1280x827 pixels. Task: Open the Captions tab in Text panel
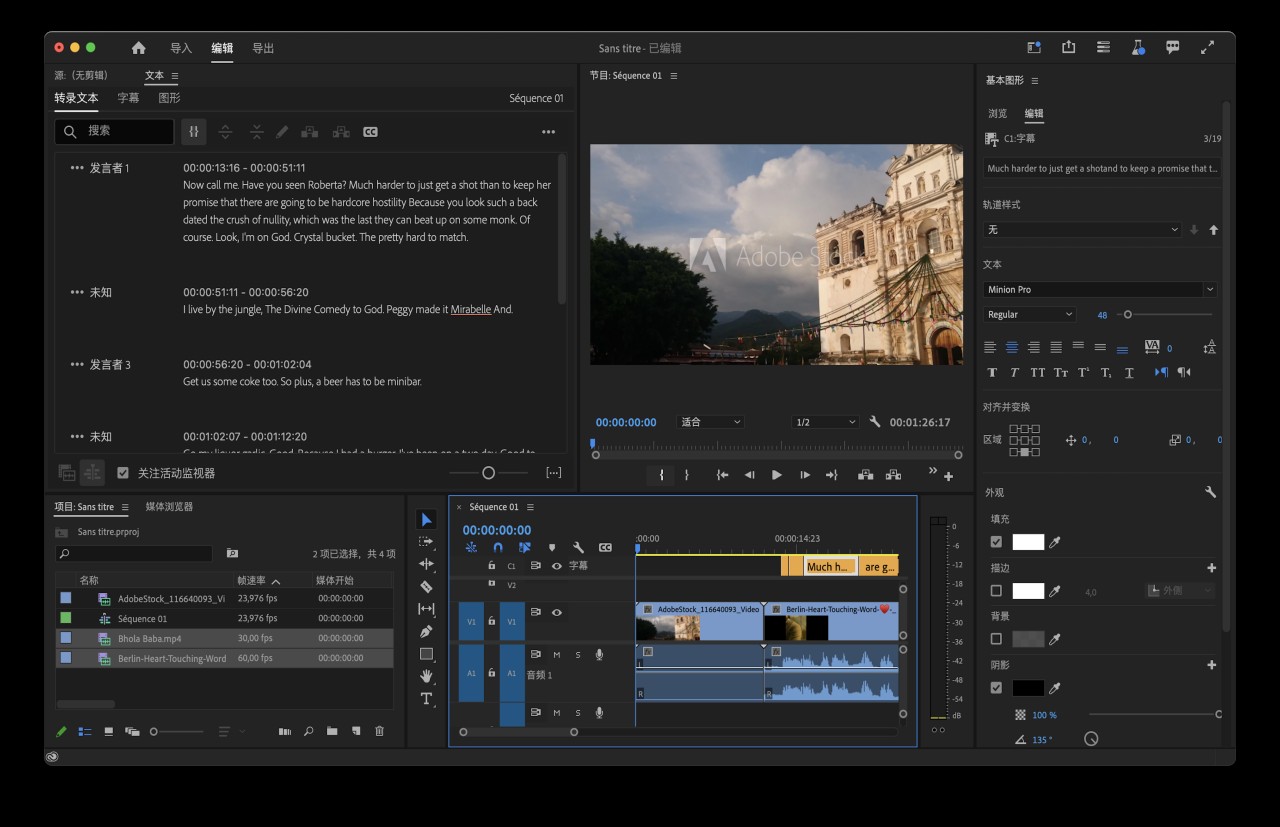[128, 98]
